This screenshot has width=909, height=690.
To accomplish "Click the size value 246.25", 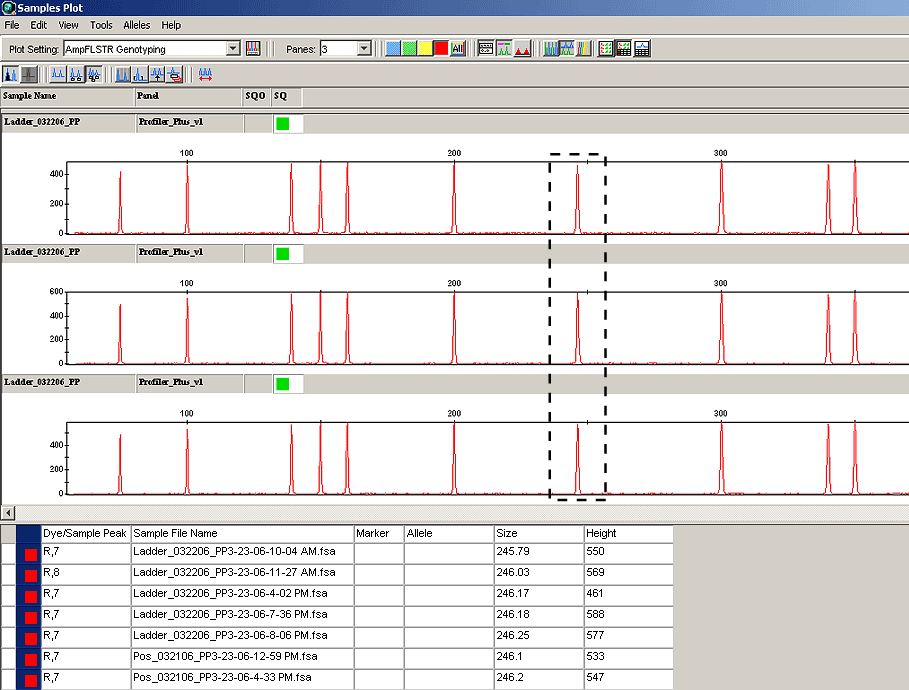I will click(513, 635).
